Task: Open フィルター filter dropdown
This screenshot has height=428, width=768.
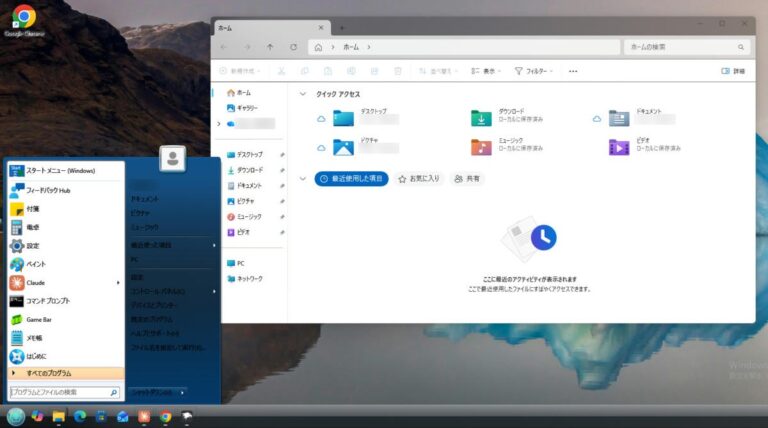Action: click(534, 71)
